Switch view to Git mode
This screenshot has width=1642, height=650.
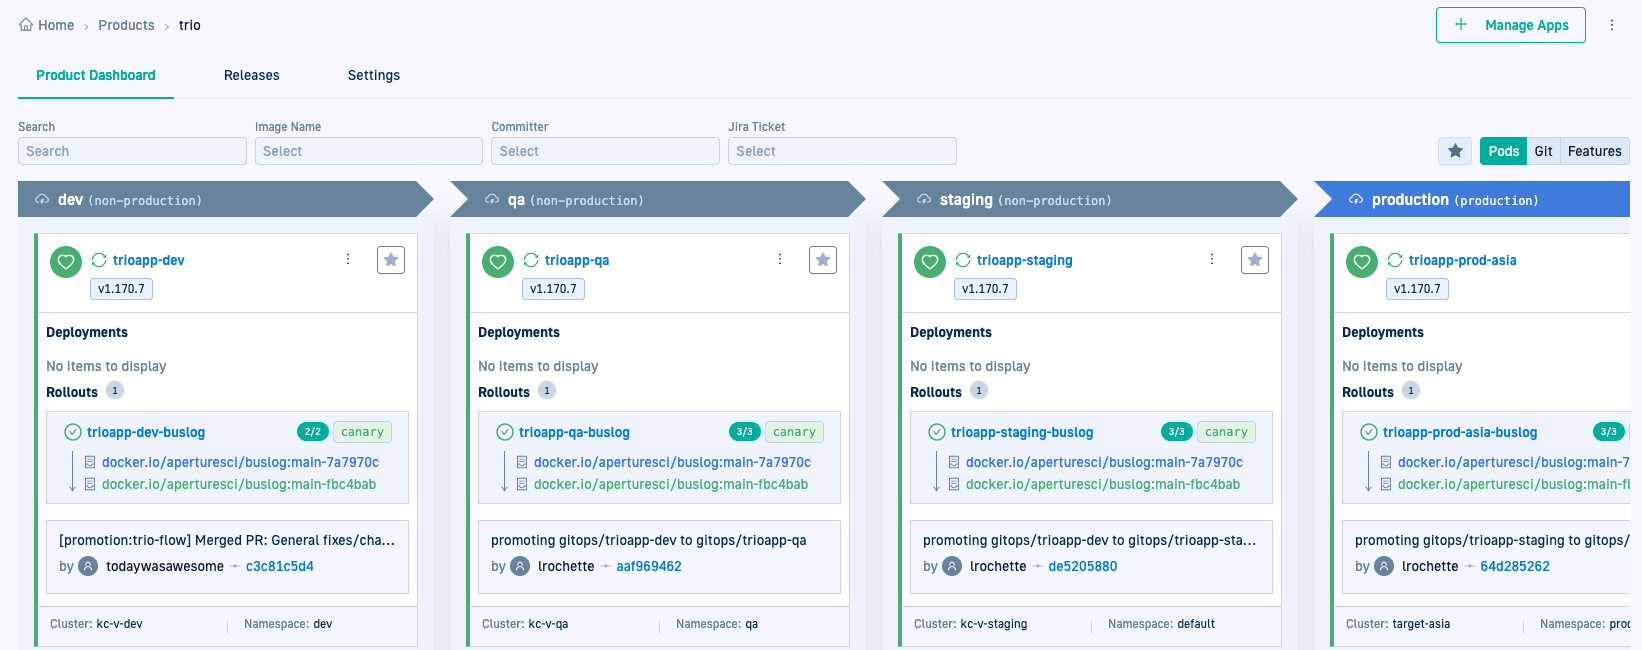click(x=1543, y=151)
